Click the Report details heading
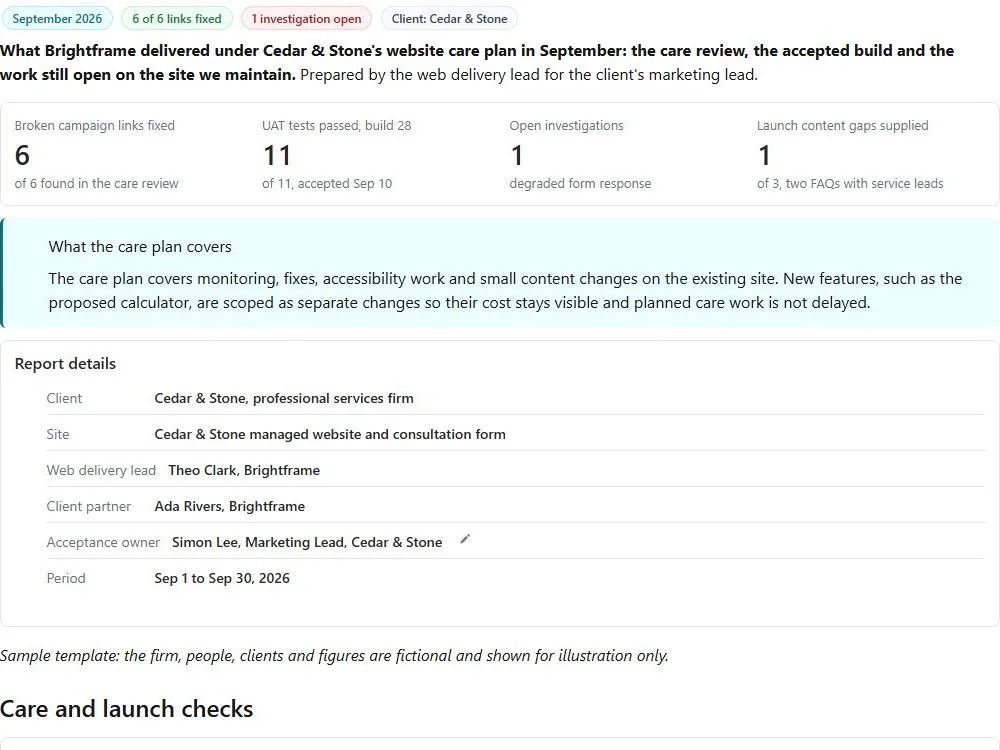Image resolution: width=1000 pixels, height=750 pixels. (x=65, y=364)
